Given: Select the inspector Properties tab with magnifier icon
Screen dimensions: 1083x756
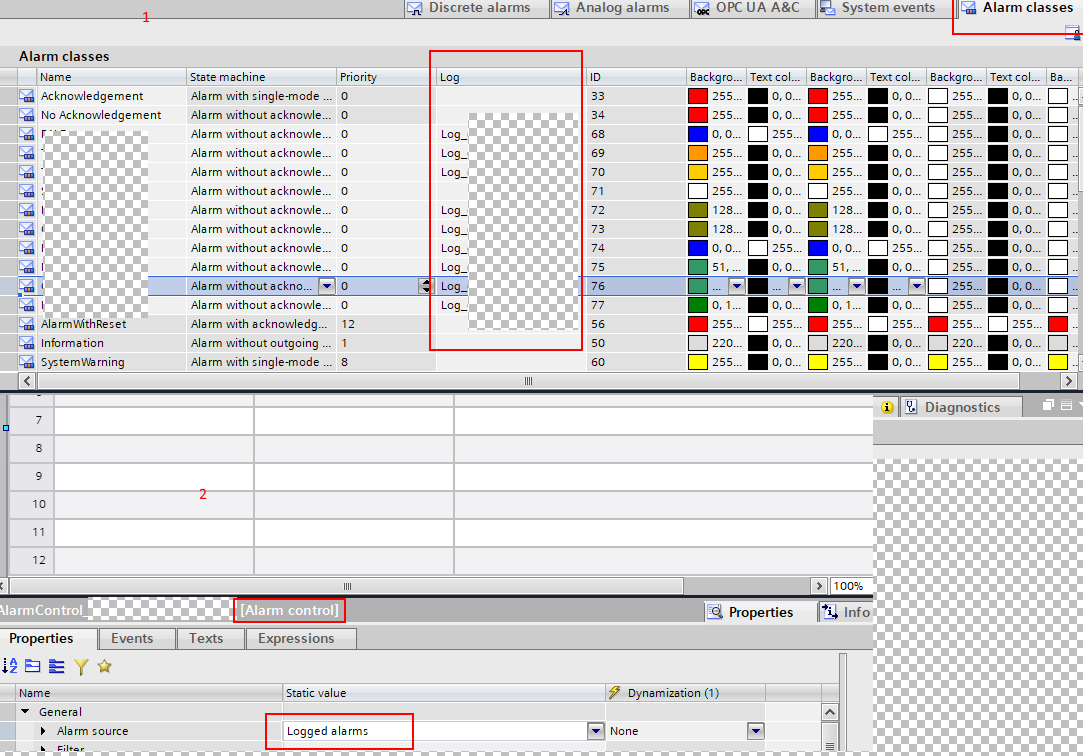Looking at the screenshot, I should [x=760, y=612].
